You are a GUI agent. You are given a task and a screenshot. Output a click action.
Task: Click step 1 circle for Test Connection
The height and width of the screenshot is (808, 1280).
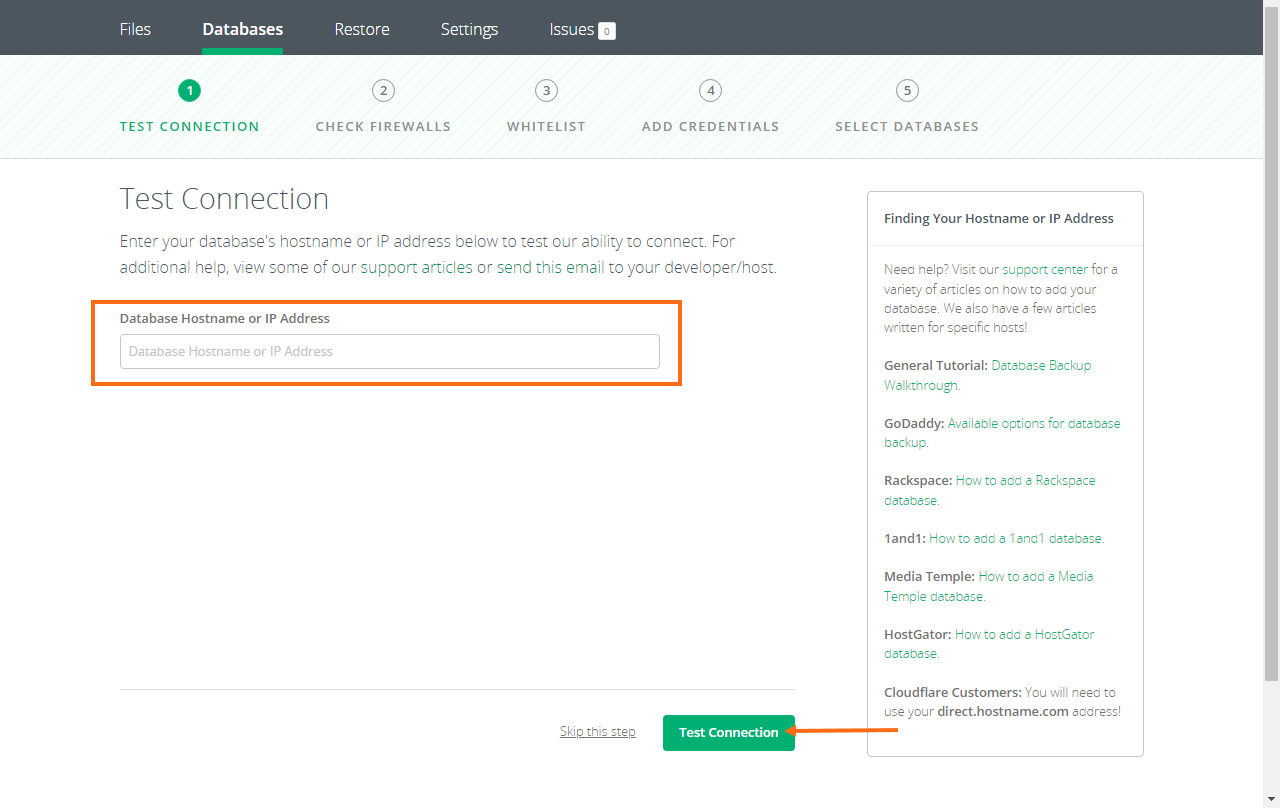coord(189,91)
